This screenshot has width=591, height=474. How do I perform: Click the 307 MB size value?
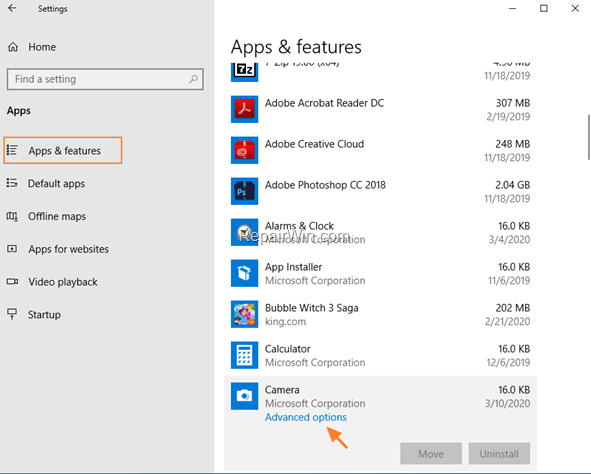click(x=513, y=103)
